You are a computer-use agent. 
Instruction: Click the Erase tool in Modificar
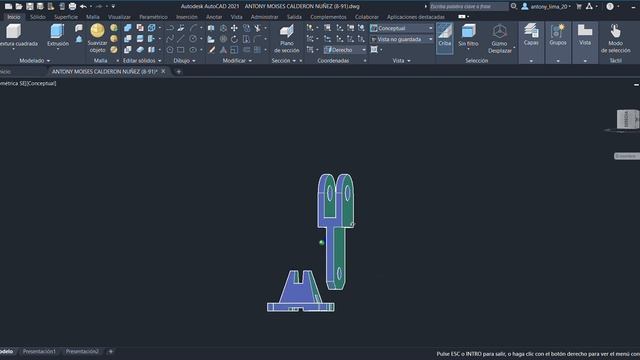click(x=211, y=50)
